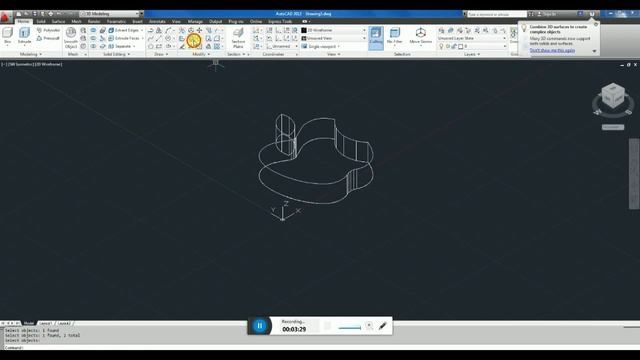Screen dimensions: 640x360
Task: Choose the Presspull tool
Action: click(x=48, y=38)
